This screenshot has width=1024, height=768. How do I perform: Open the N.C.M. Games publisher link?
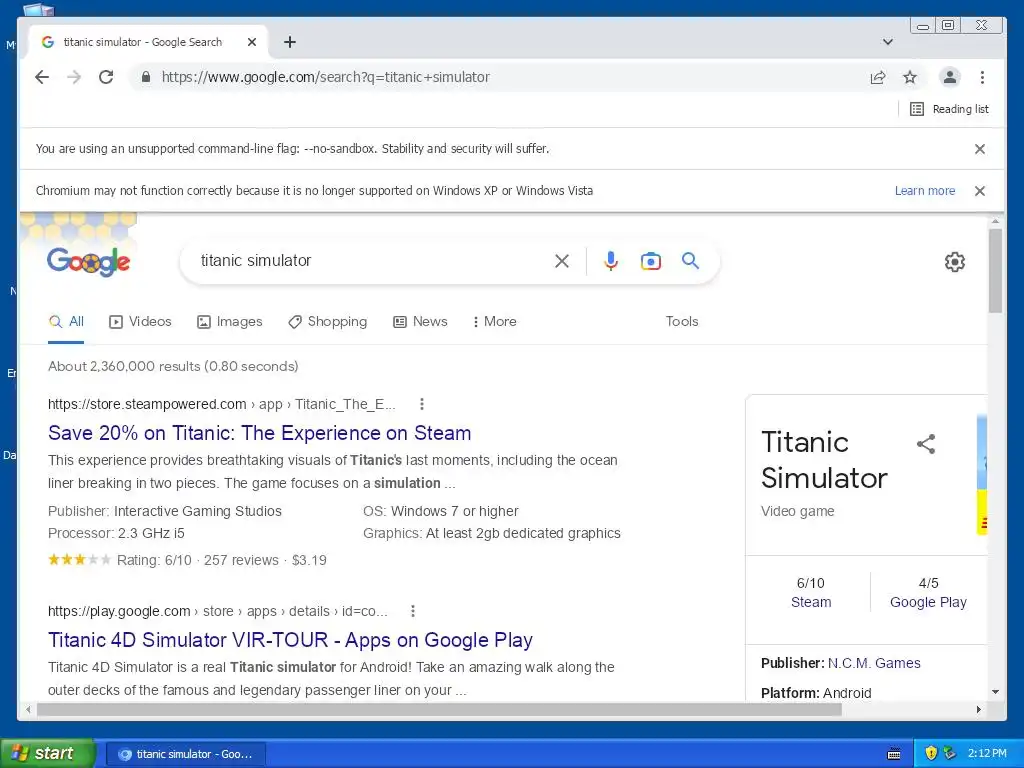pos(874,663)
